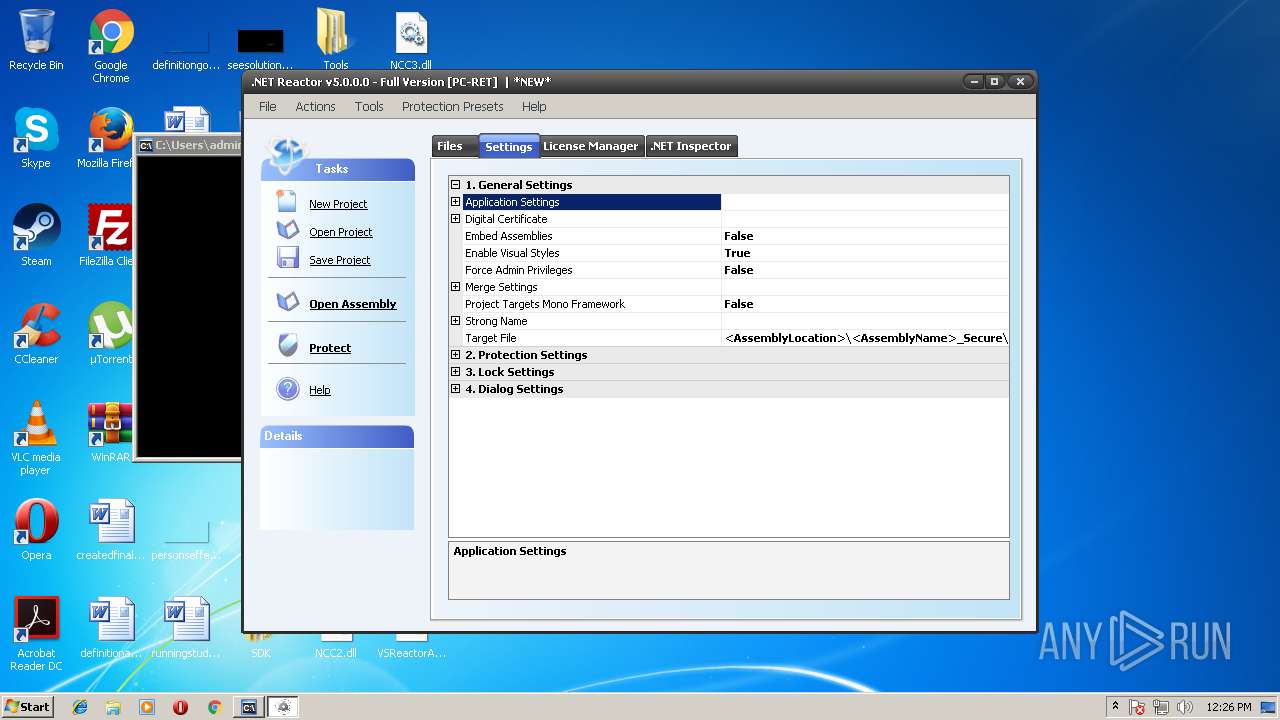
Task: Open the Recycle Bin desktop icon
Action: (36, 42)
